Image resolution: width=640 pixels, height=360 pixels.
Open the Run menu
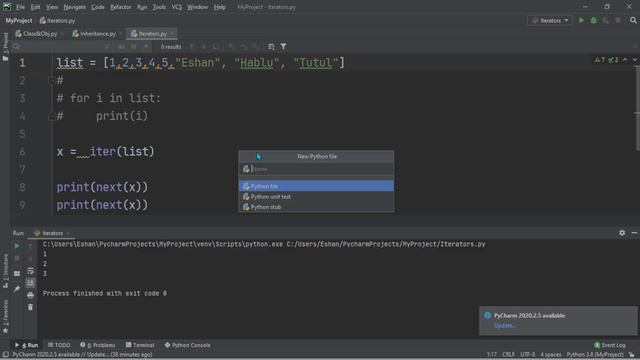(x=142, y=7)
